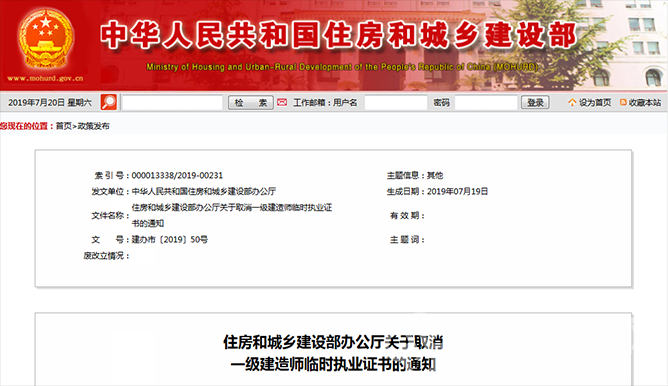This screenshot has height=386, width=668.
Task: Click the national emblem logo
Action: 46,39
